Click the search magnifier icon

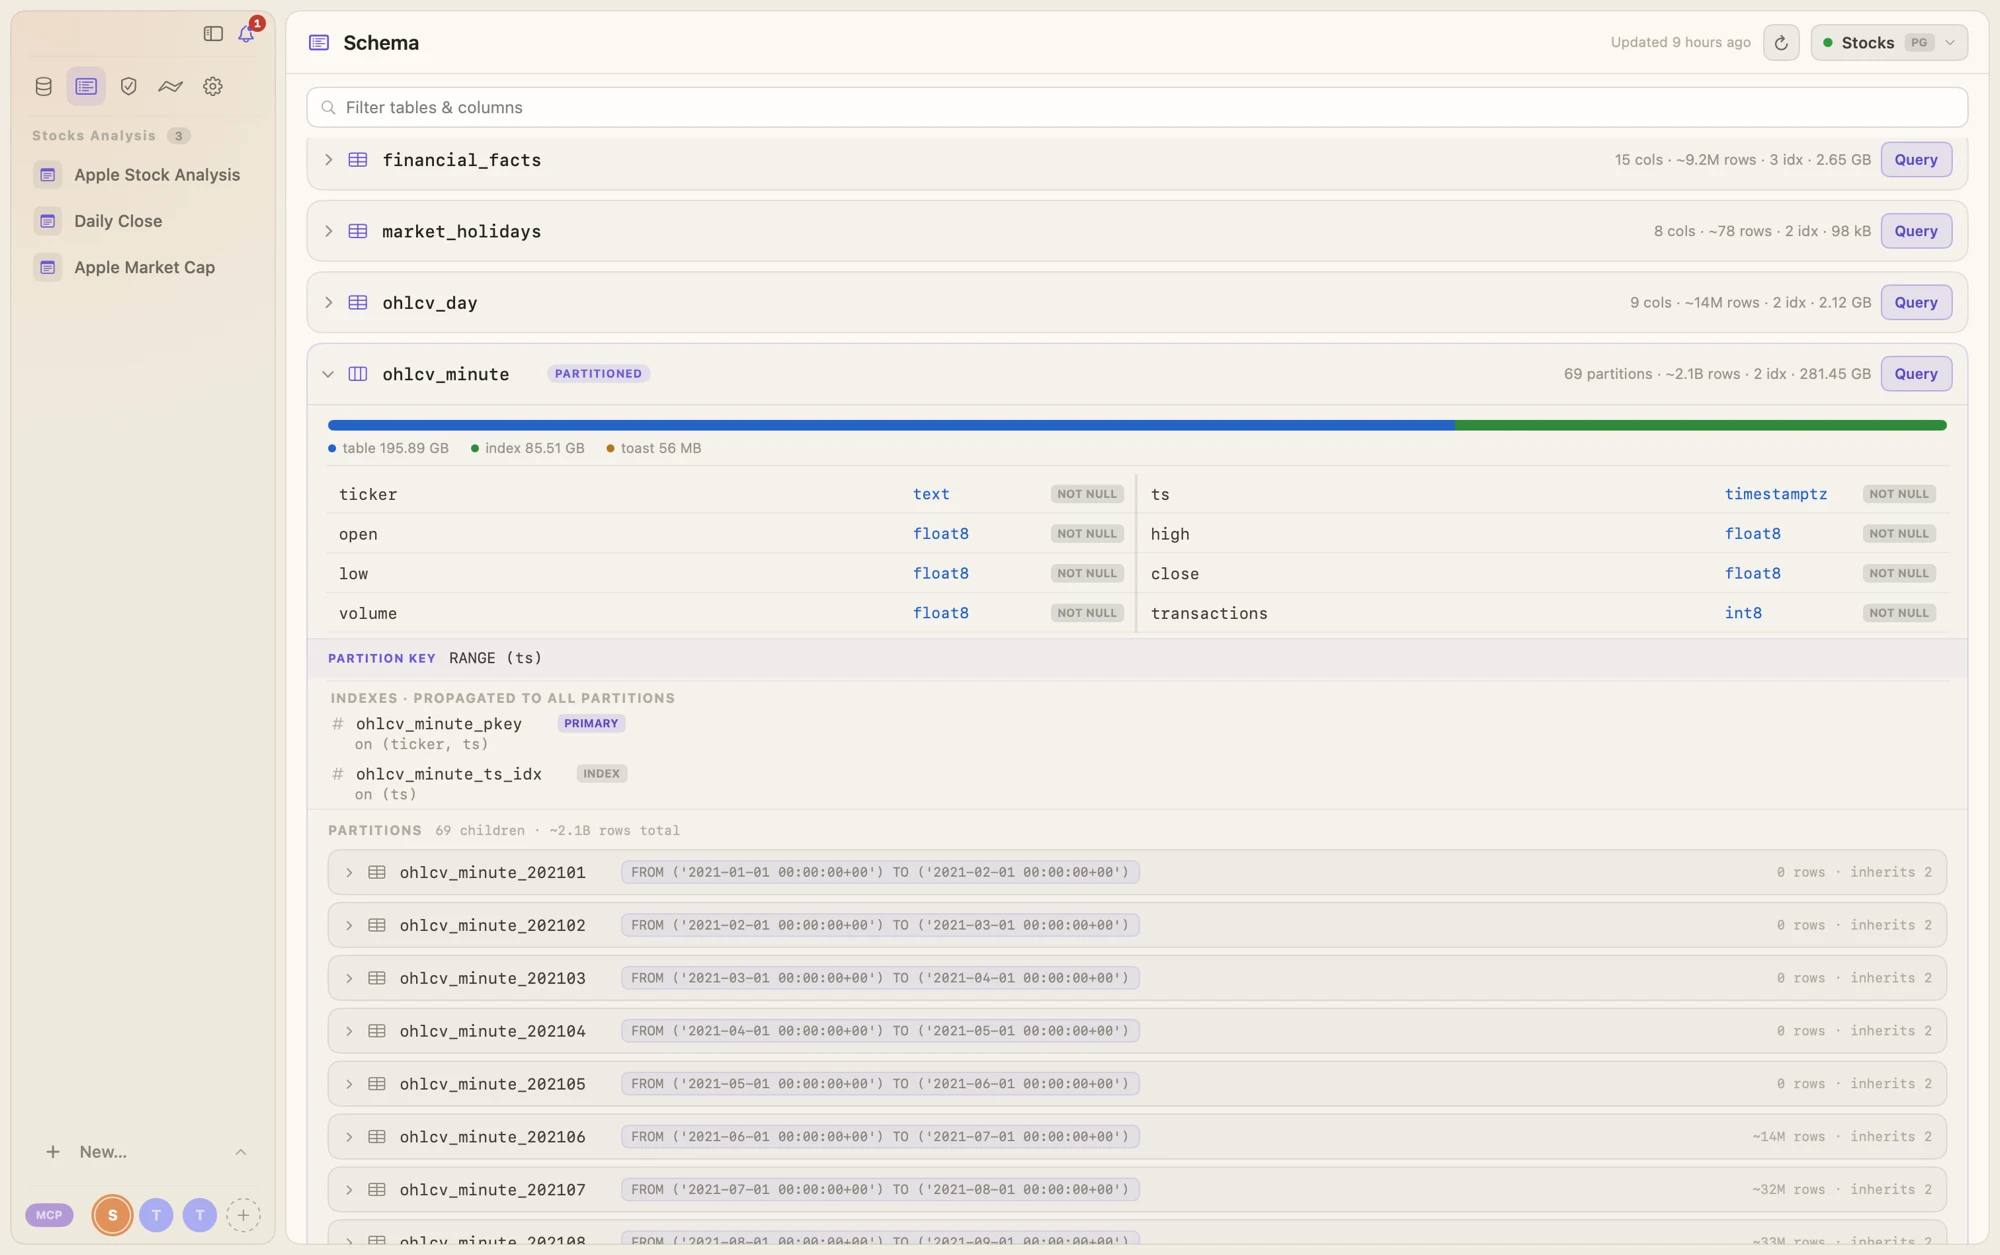328,107
